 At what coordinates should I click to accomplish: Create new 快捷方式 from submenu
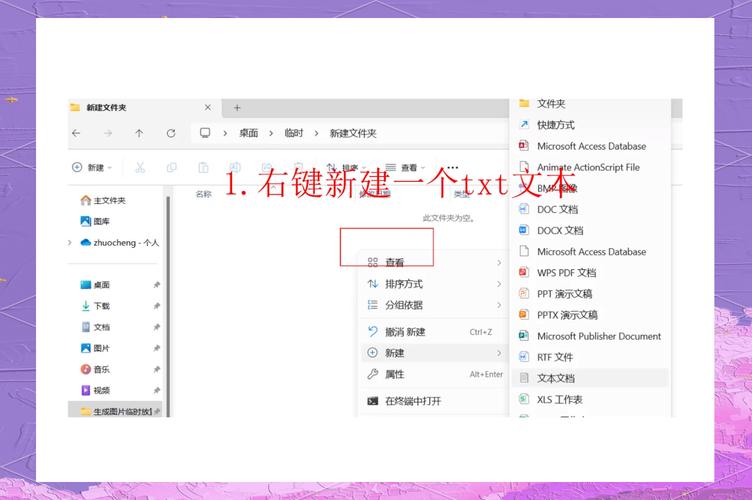pos(590,125)
